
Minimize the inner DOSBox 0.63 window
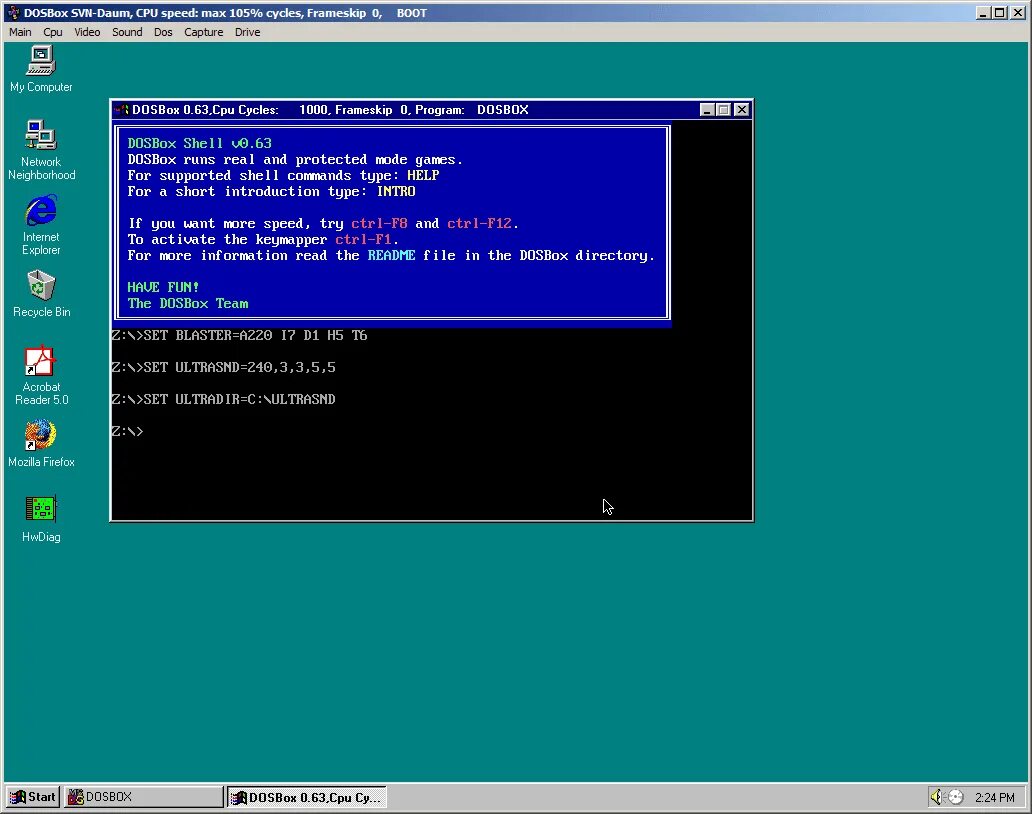tap(707, 110)
